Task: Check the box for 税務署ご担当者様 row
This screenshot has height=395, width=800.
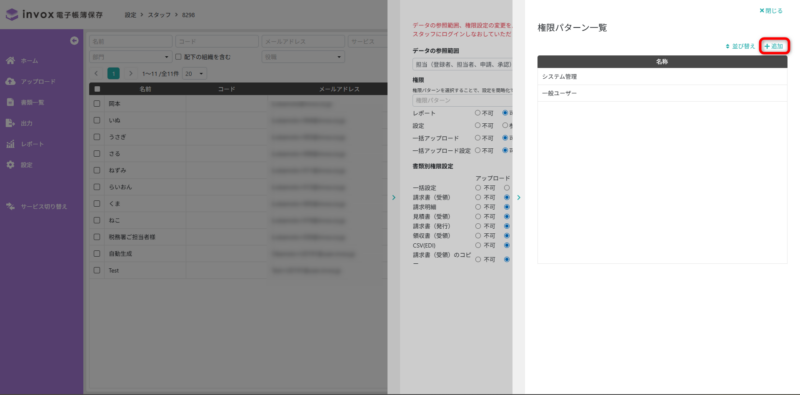Action: tap(97, 237)
